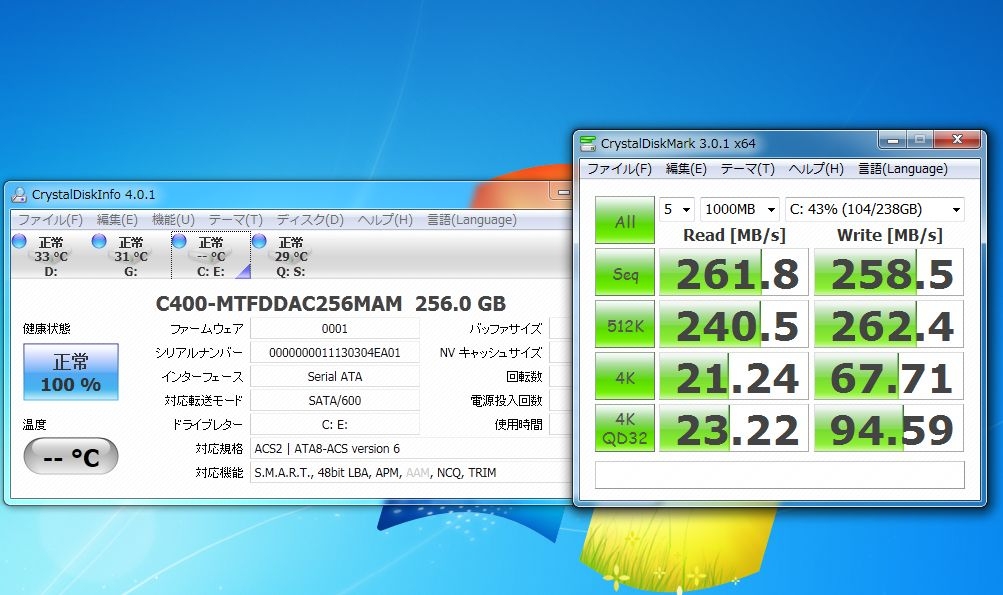
Task: Click the 正常 100% health status button
Action: pos(70,372)
